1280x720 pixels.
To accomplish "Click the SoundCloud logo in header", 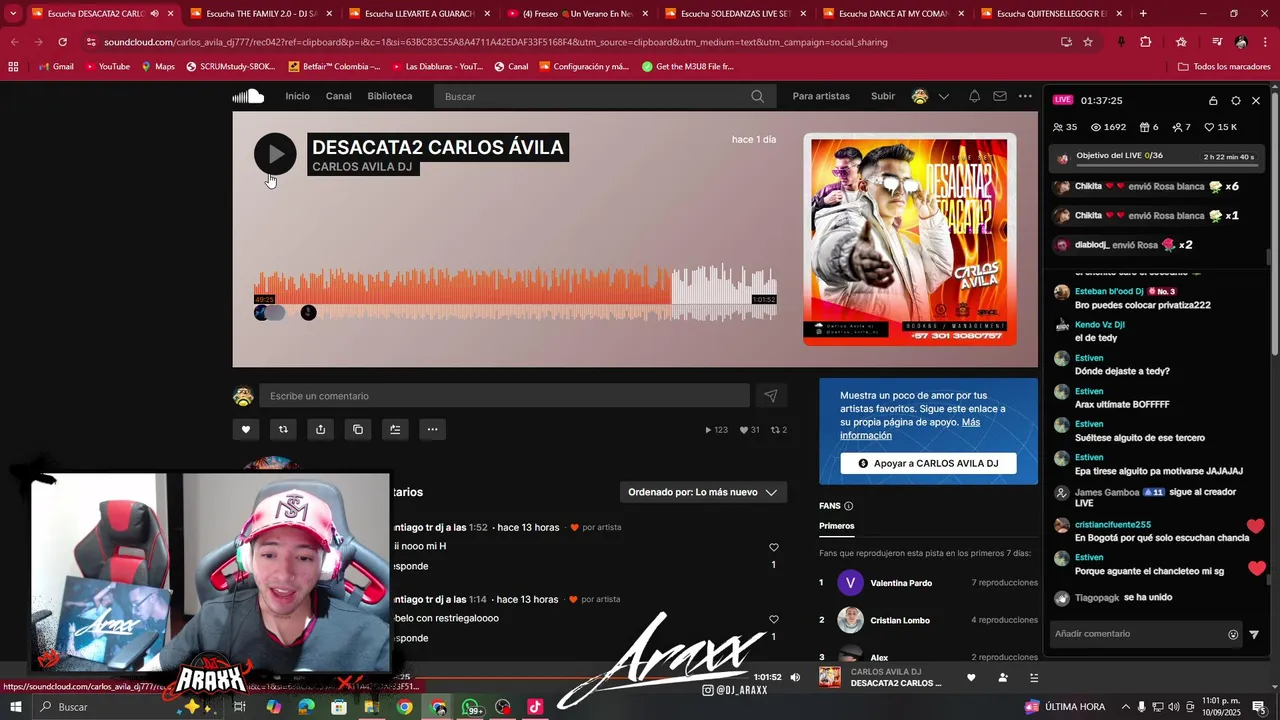I will (x=248, y=96).
